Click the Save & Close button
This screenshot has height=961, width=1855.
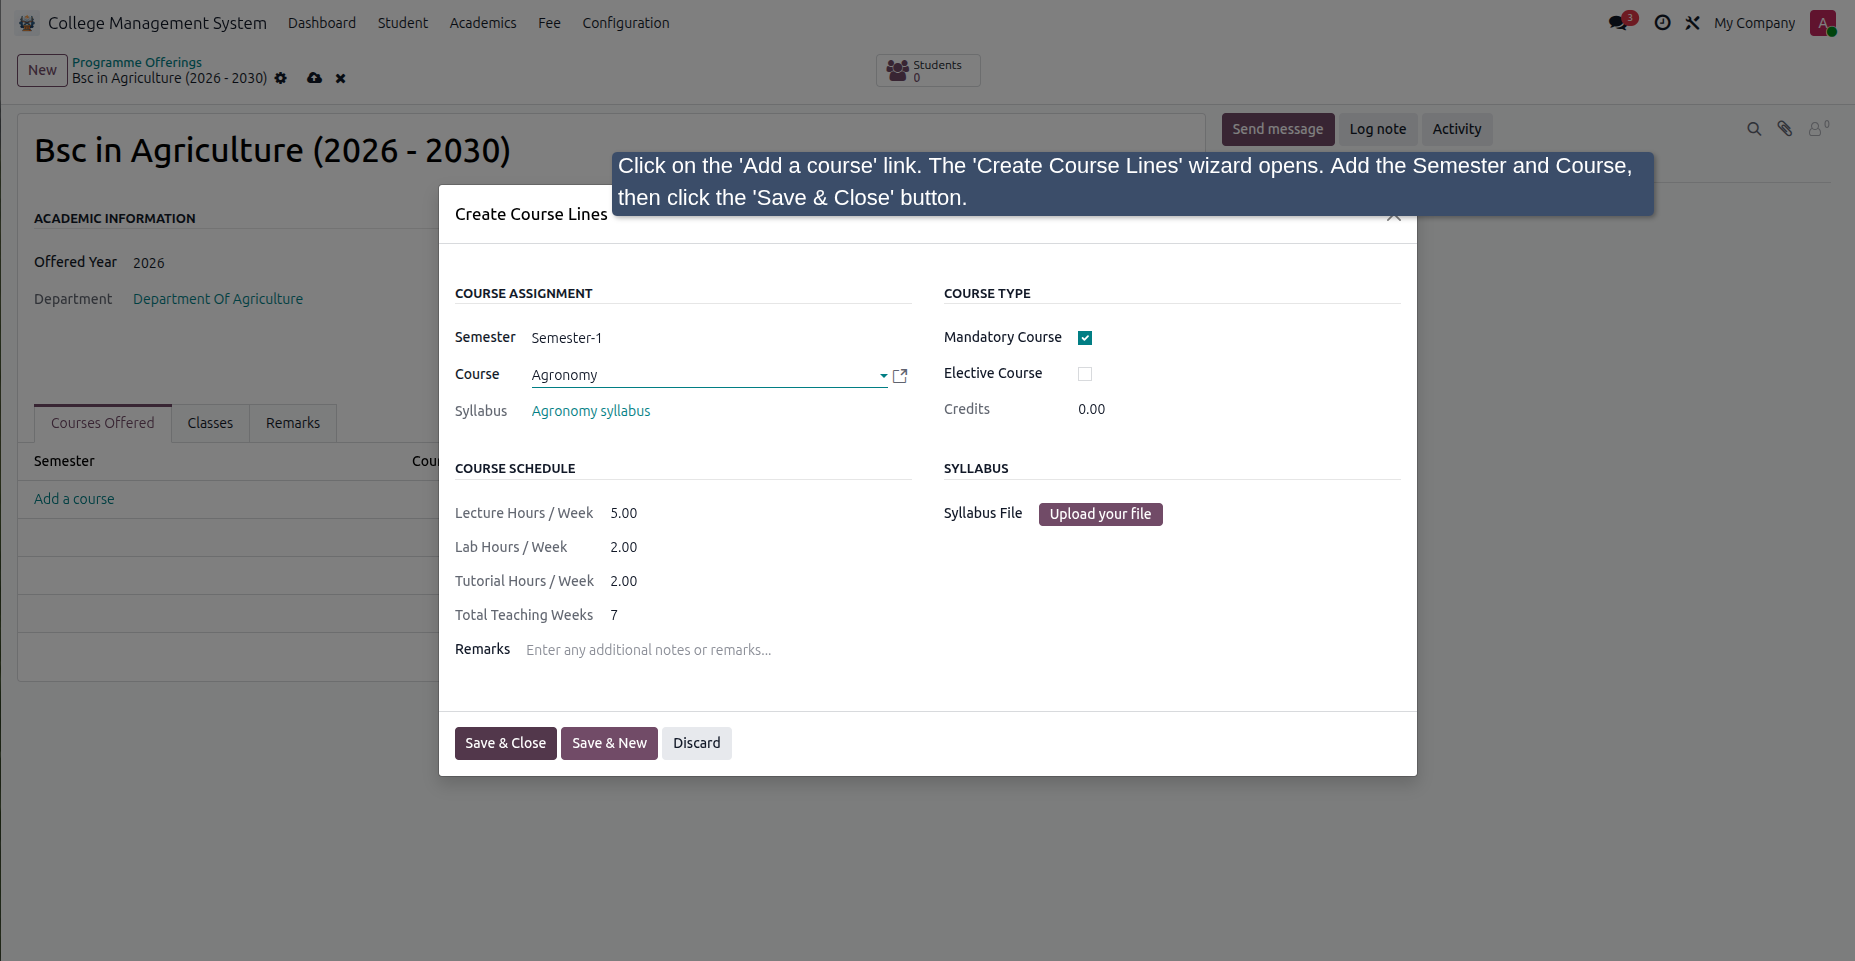click(x=506, y=743)
